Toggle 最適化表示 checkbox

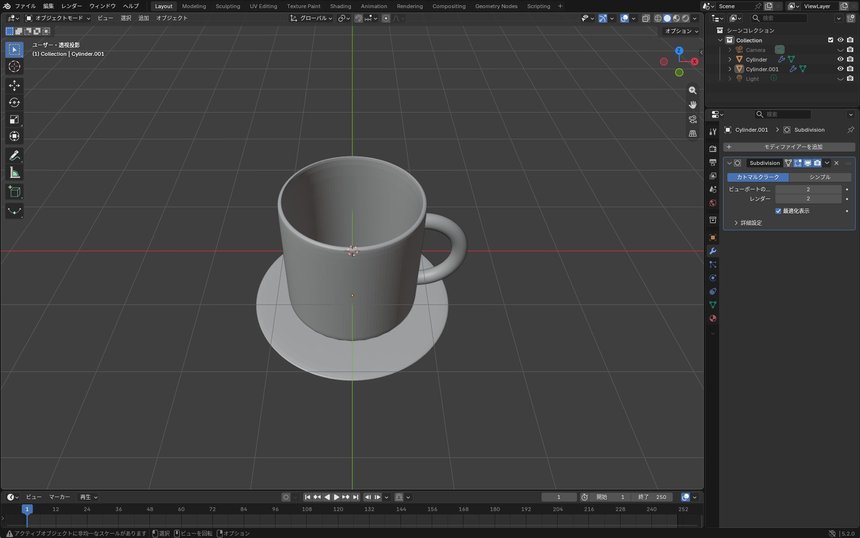(x=778, y=211)
